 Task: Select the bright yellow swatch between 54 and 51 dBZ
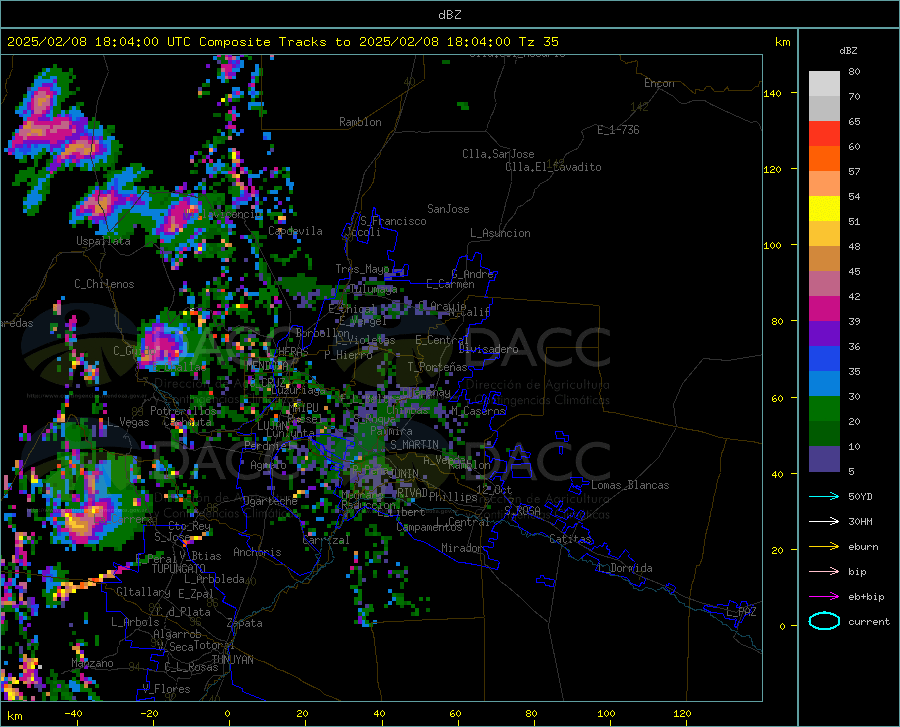pos(824,209)
